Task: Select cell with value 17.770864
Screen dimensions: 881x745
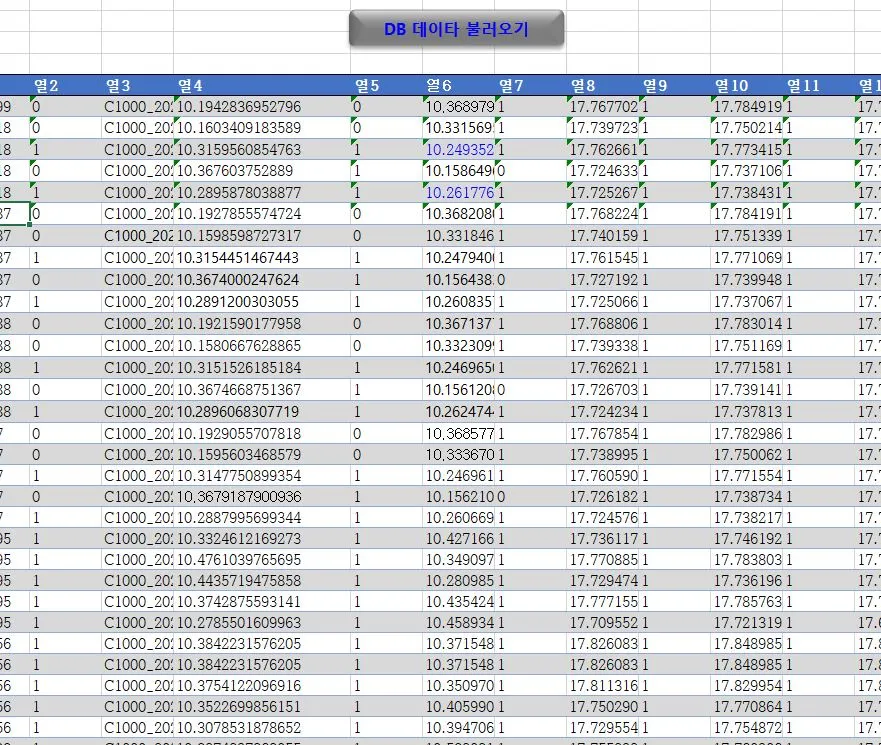Action: (x=746, y=707)
